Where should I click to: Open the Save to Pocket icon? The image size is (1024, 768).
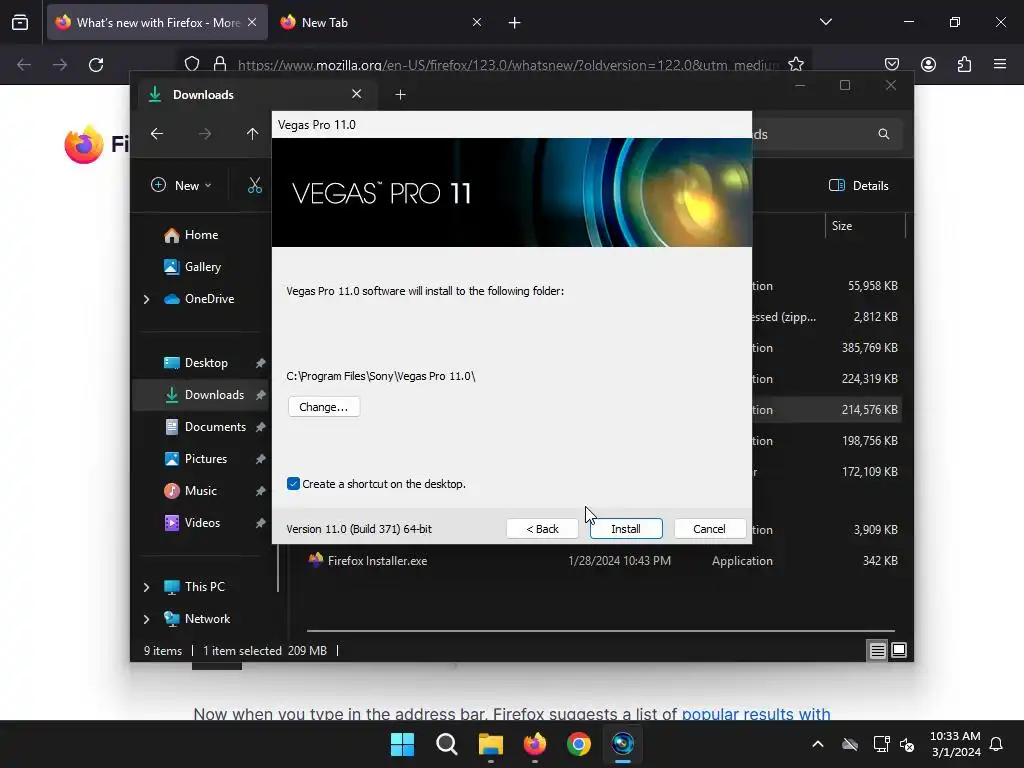click(892, 64)
